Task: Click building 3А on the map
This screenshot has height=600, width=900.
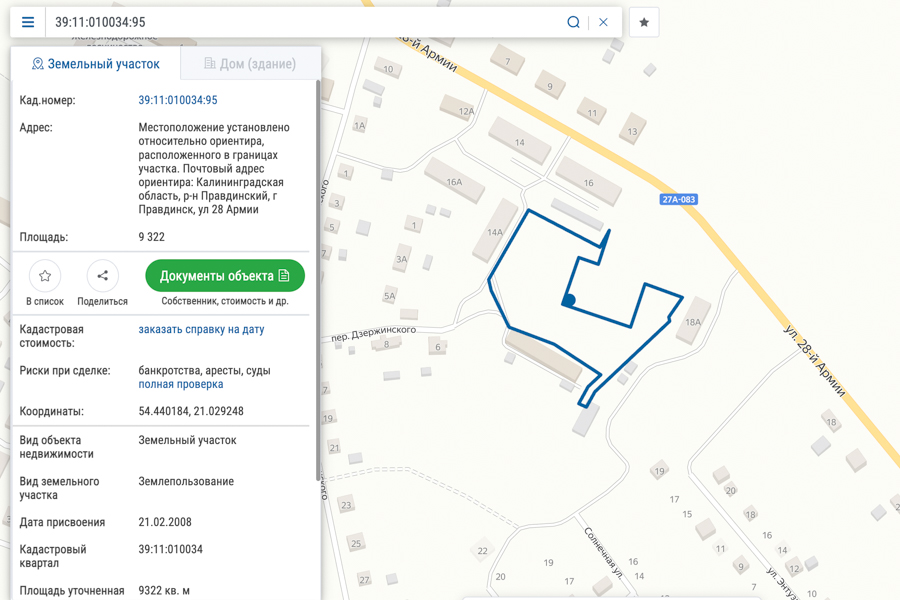Action: [x=401, y=259]
